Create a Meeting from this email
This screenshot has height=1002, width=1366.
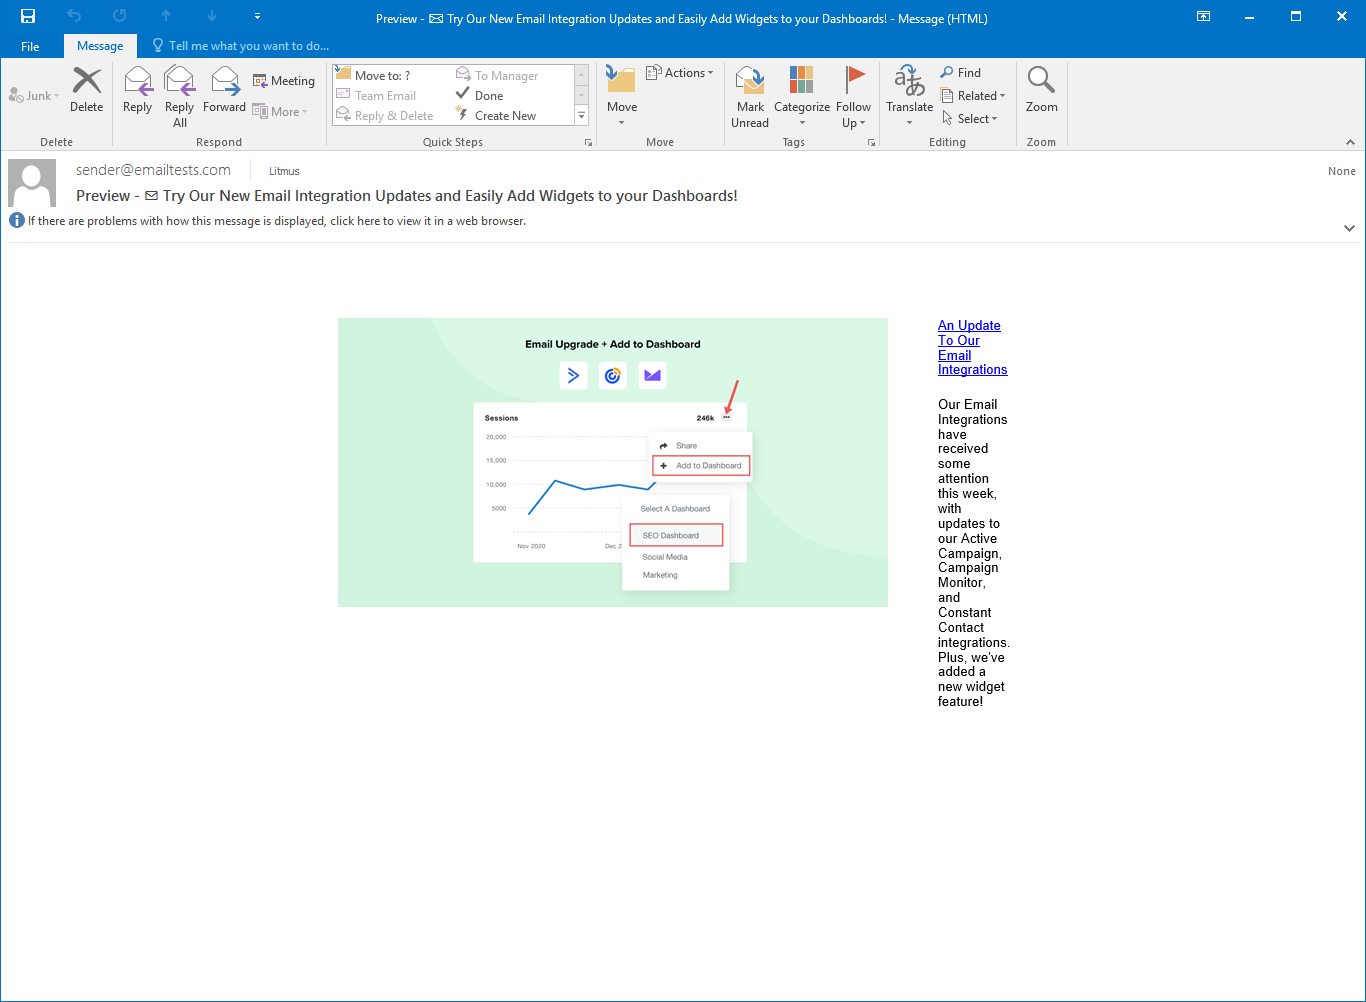tap(284, 80)
